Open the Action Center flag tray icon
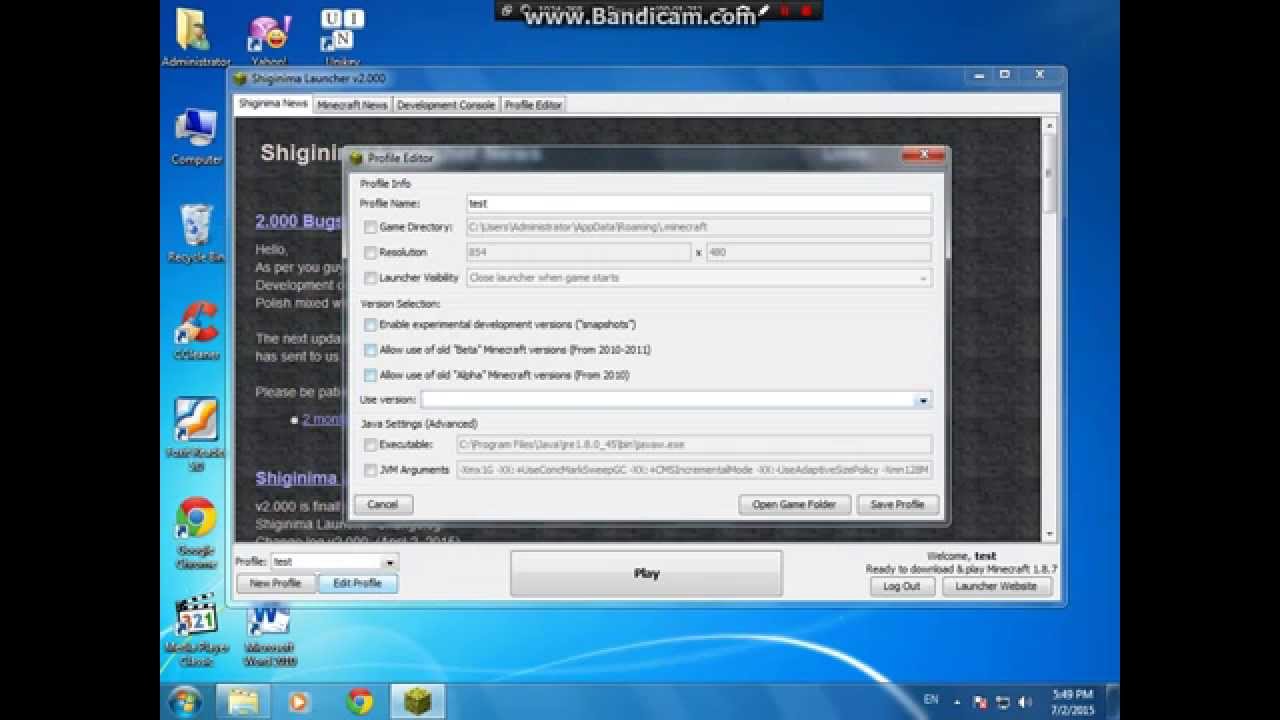This screenshot has height=720, width=1280. (980, 701)
